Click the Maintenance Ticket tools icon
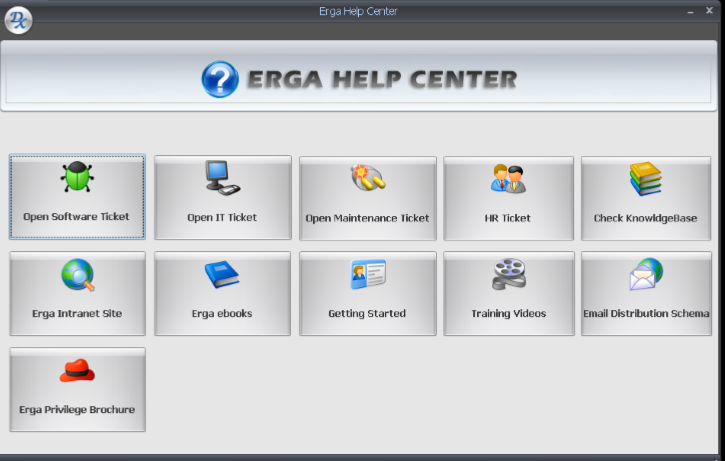725x461 pixels. 367,178
